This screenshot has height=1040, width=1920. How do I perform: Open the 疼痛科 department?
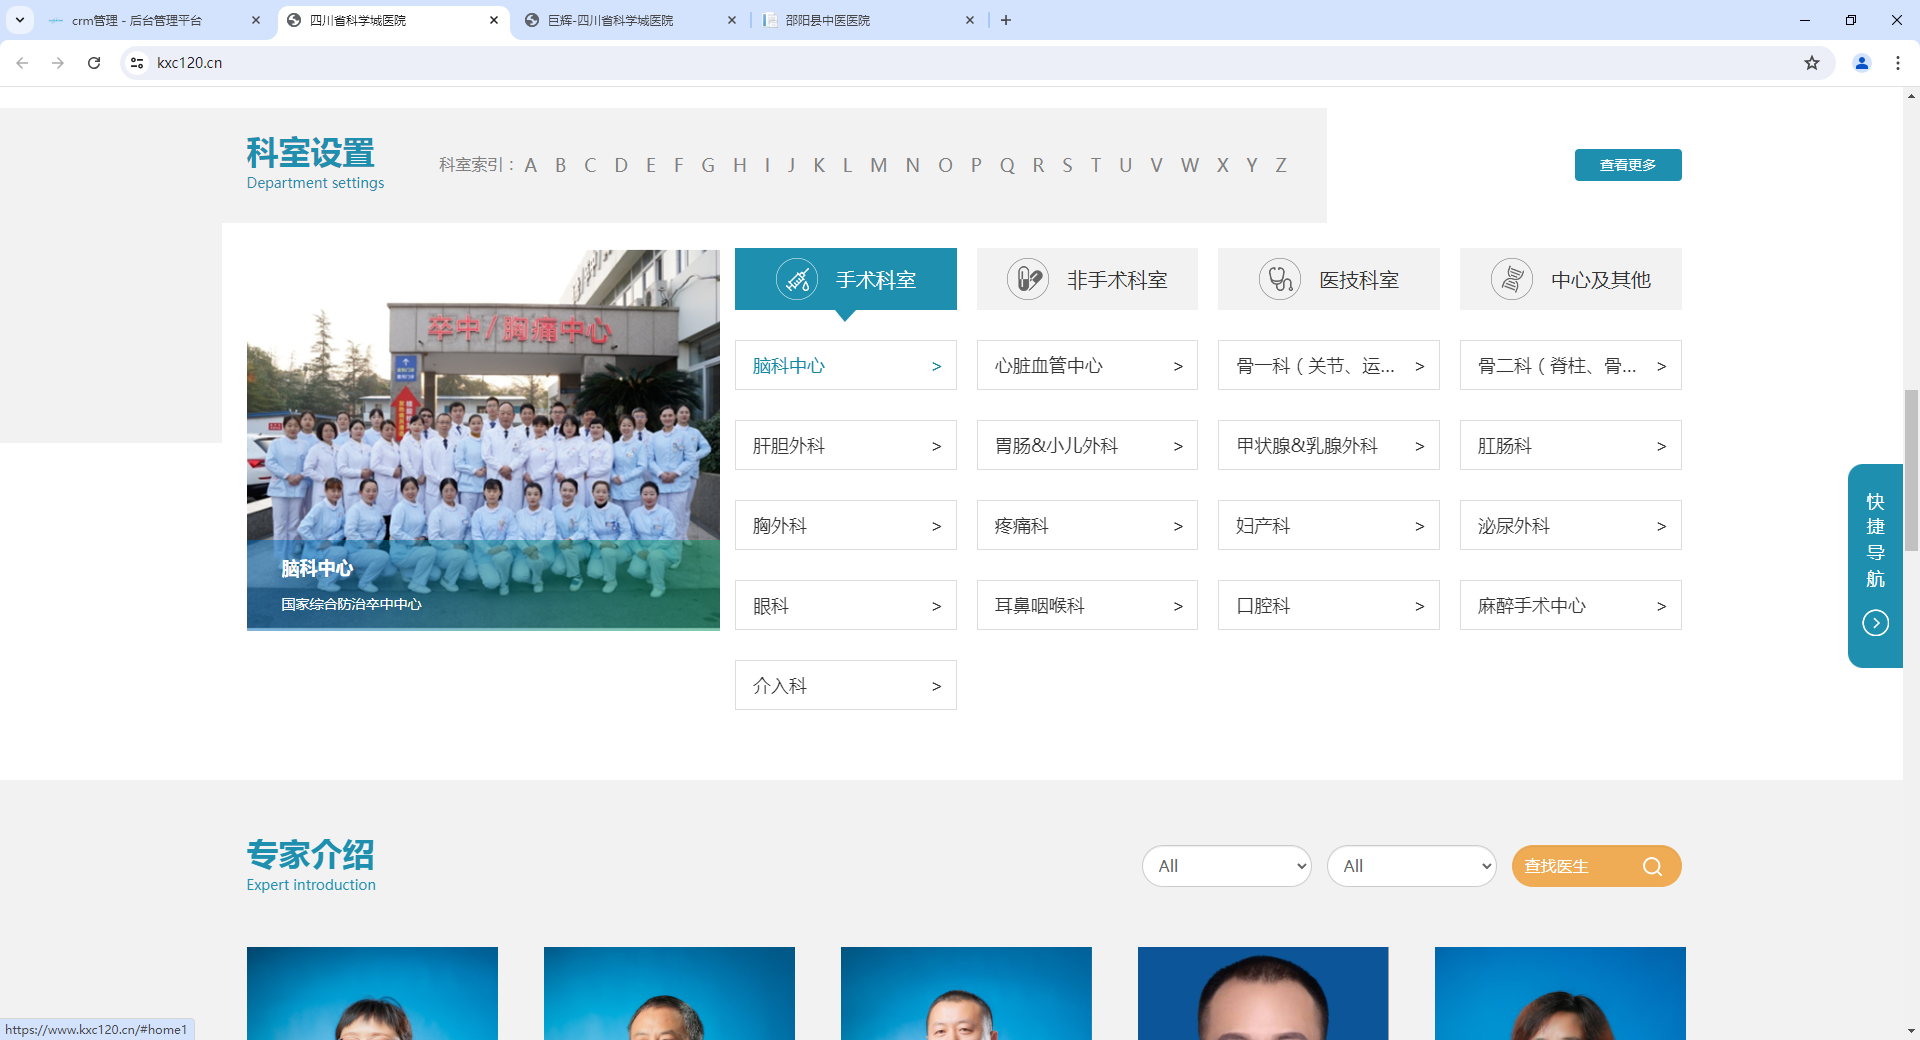point(1087,525)
